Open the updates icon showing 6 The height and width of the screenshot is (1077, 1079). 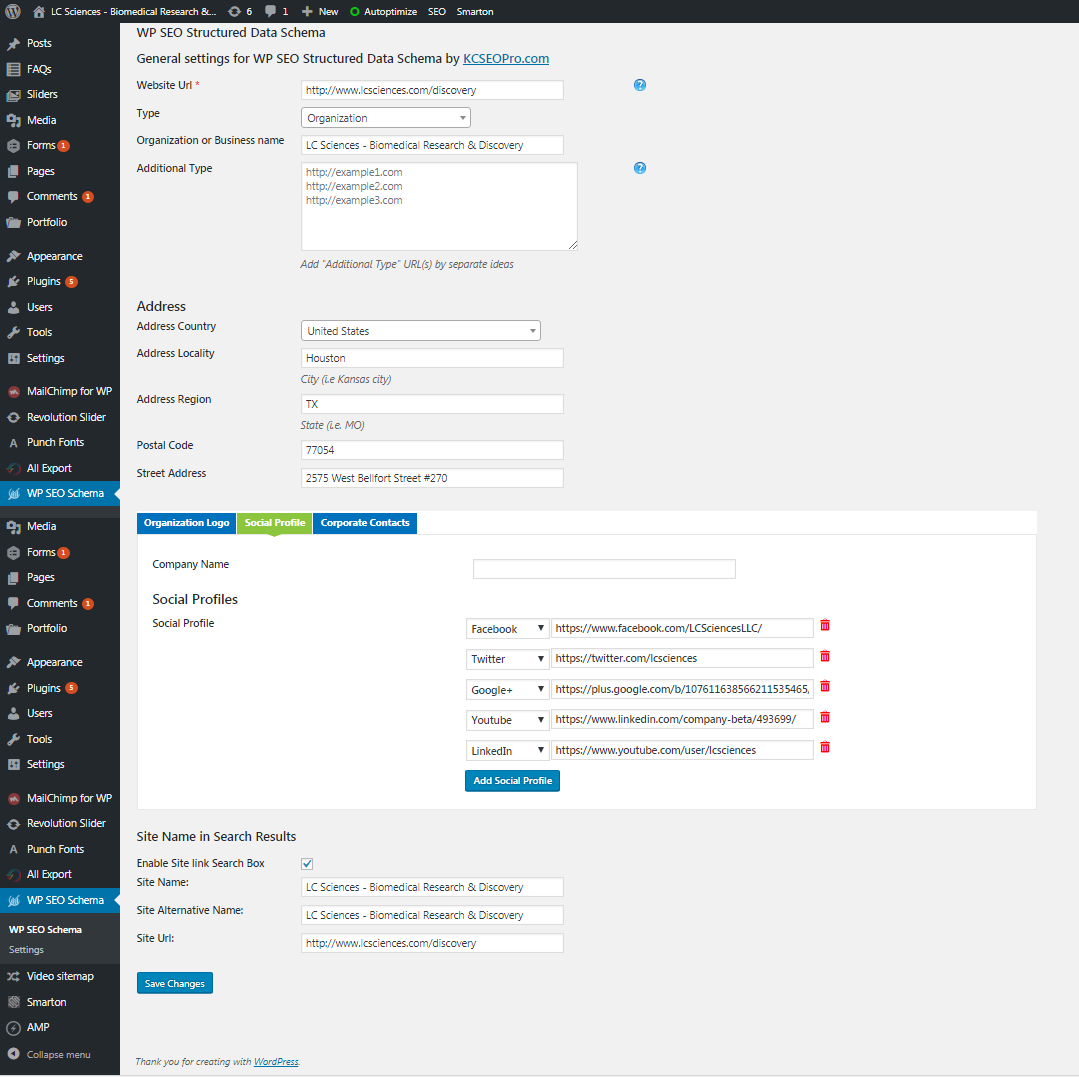pyautogui.click(x=235, y=12)
